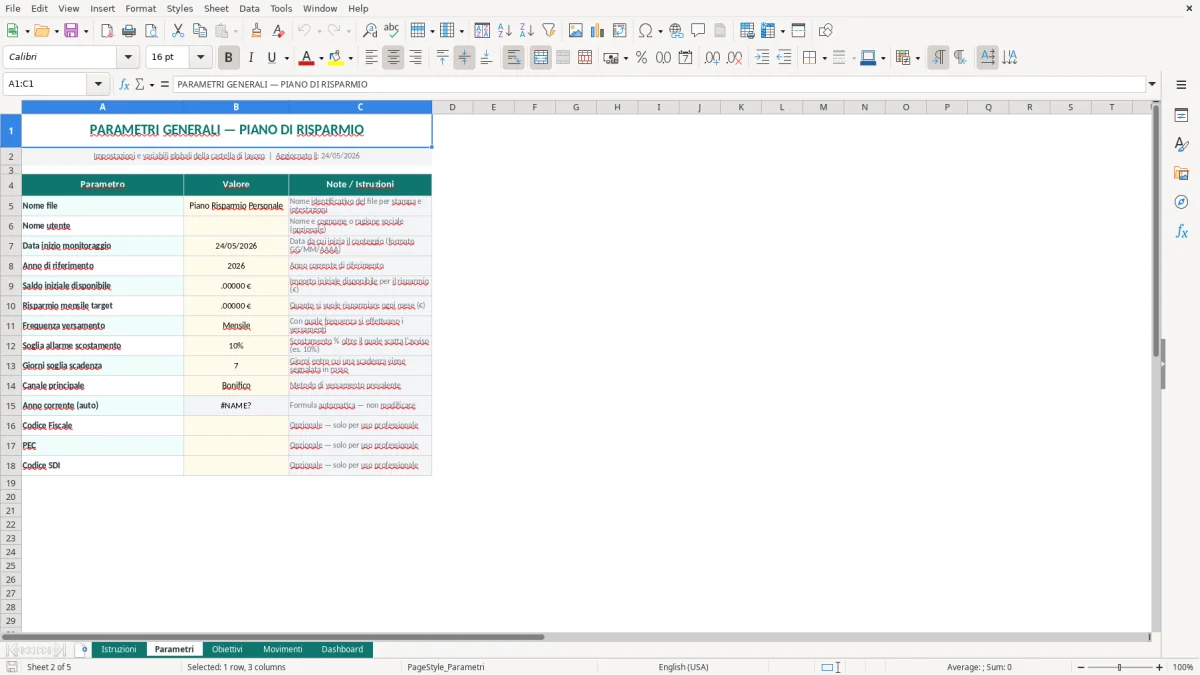Click the zoom in plus button
1200x675 pixels.
pos(1160,667)
